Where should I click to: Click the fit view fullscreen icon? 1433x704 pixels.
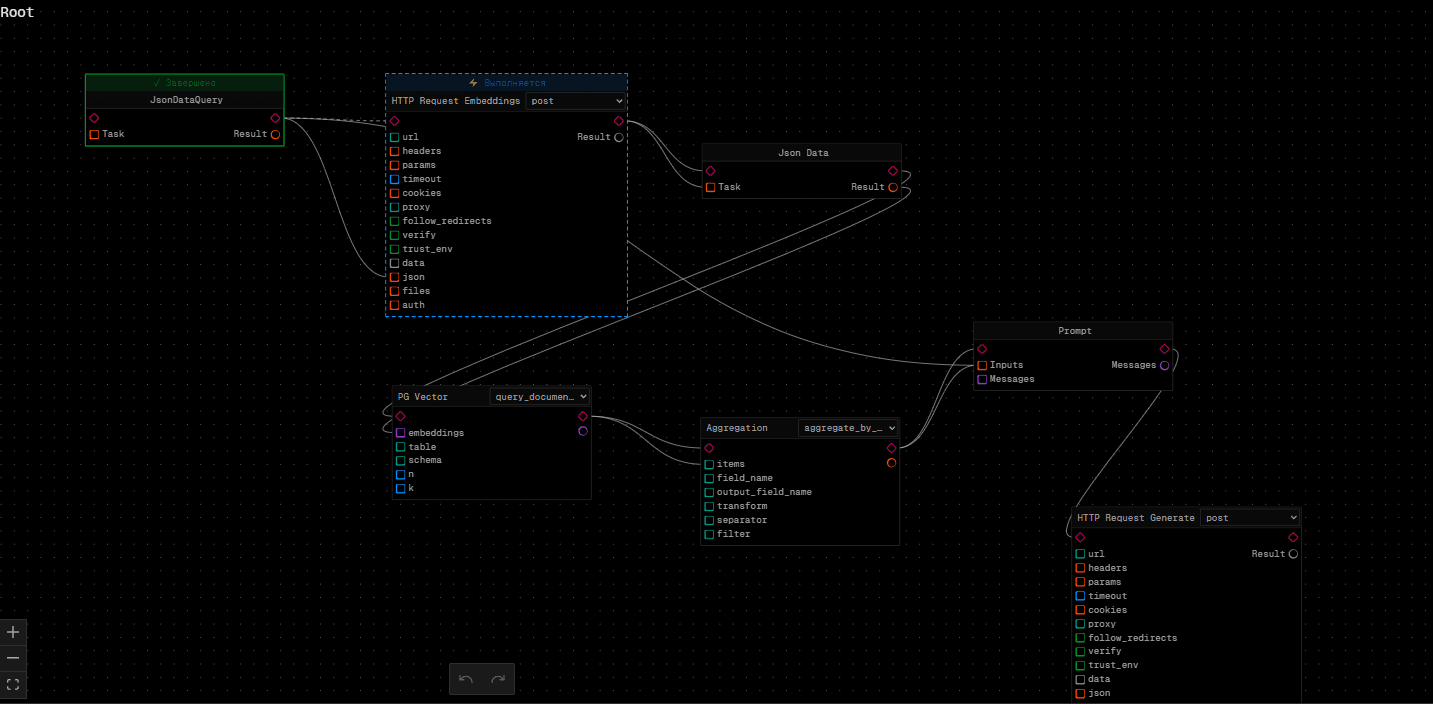[13, 685]
